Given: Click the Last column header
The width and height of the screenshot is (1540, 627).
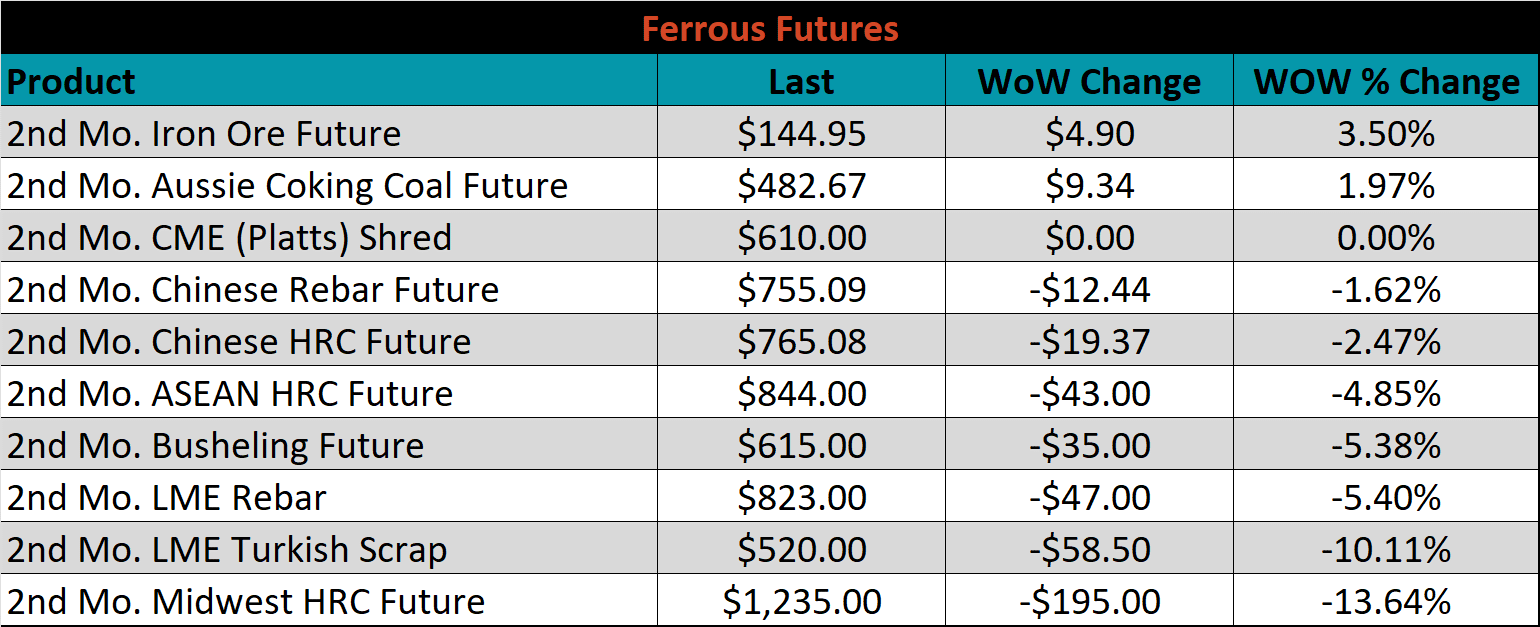Looking at the screenshot, I should click(x=801, y=81).
